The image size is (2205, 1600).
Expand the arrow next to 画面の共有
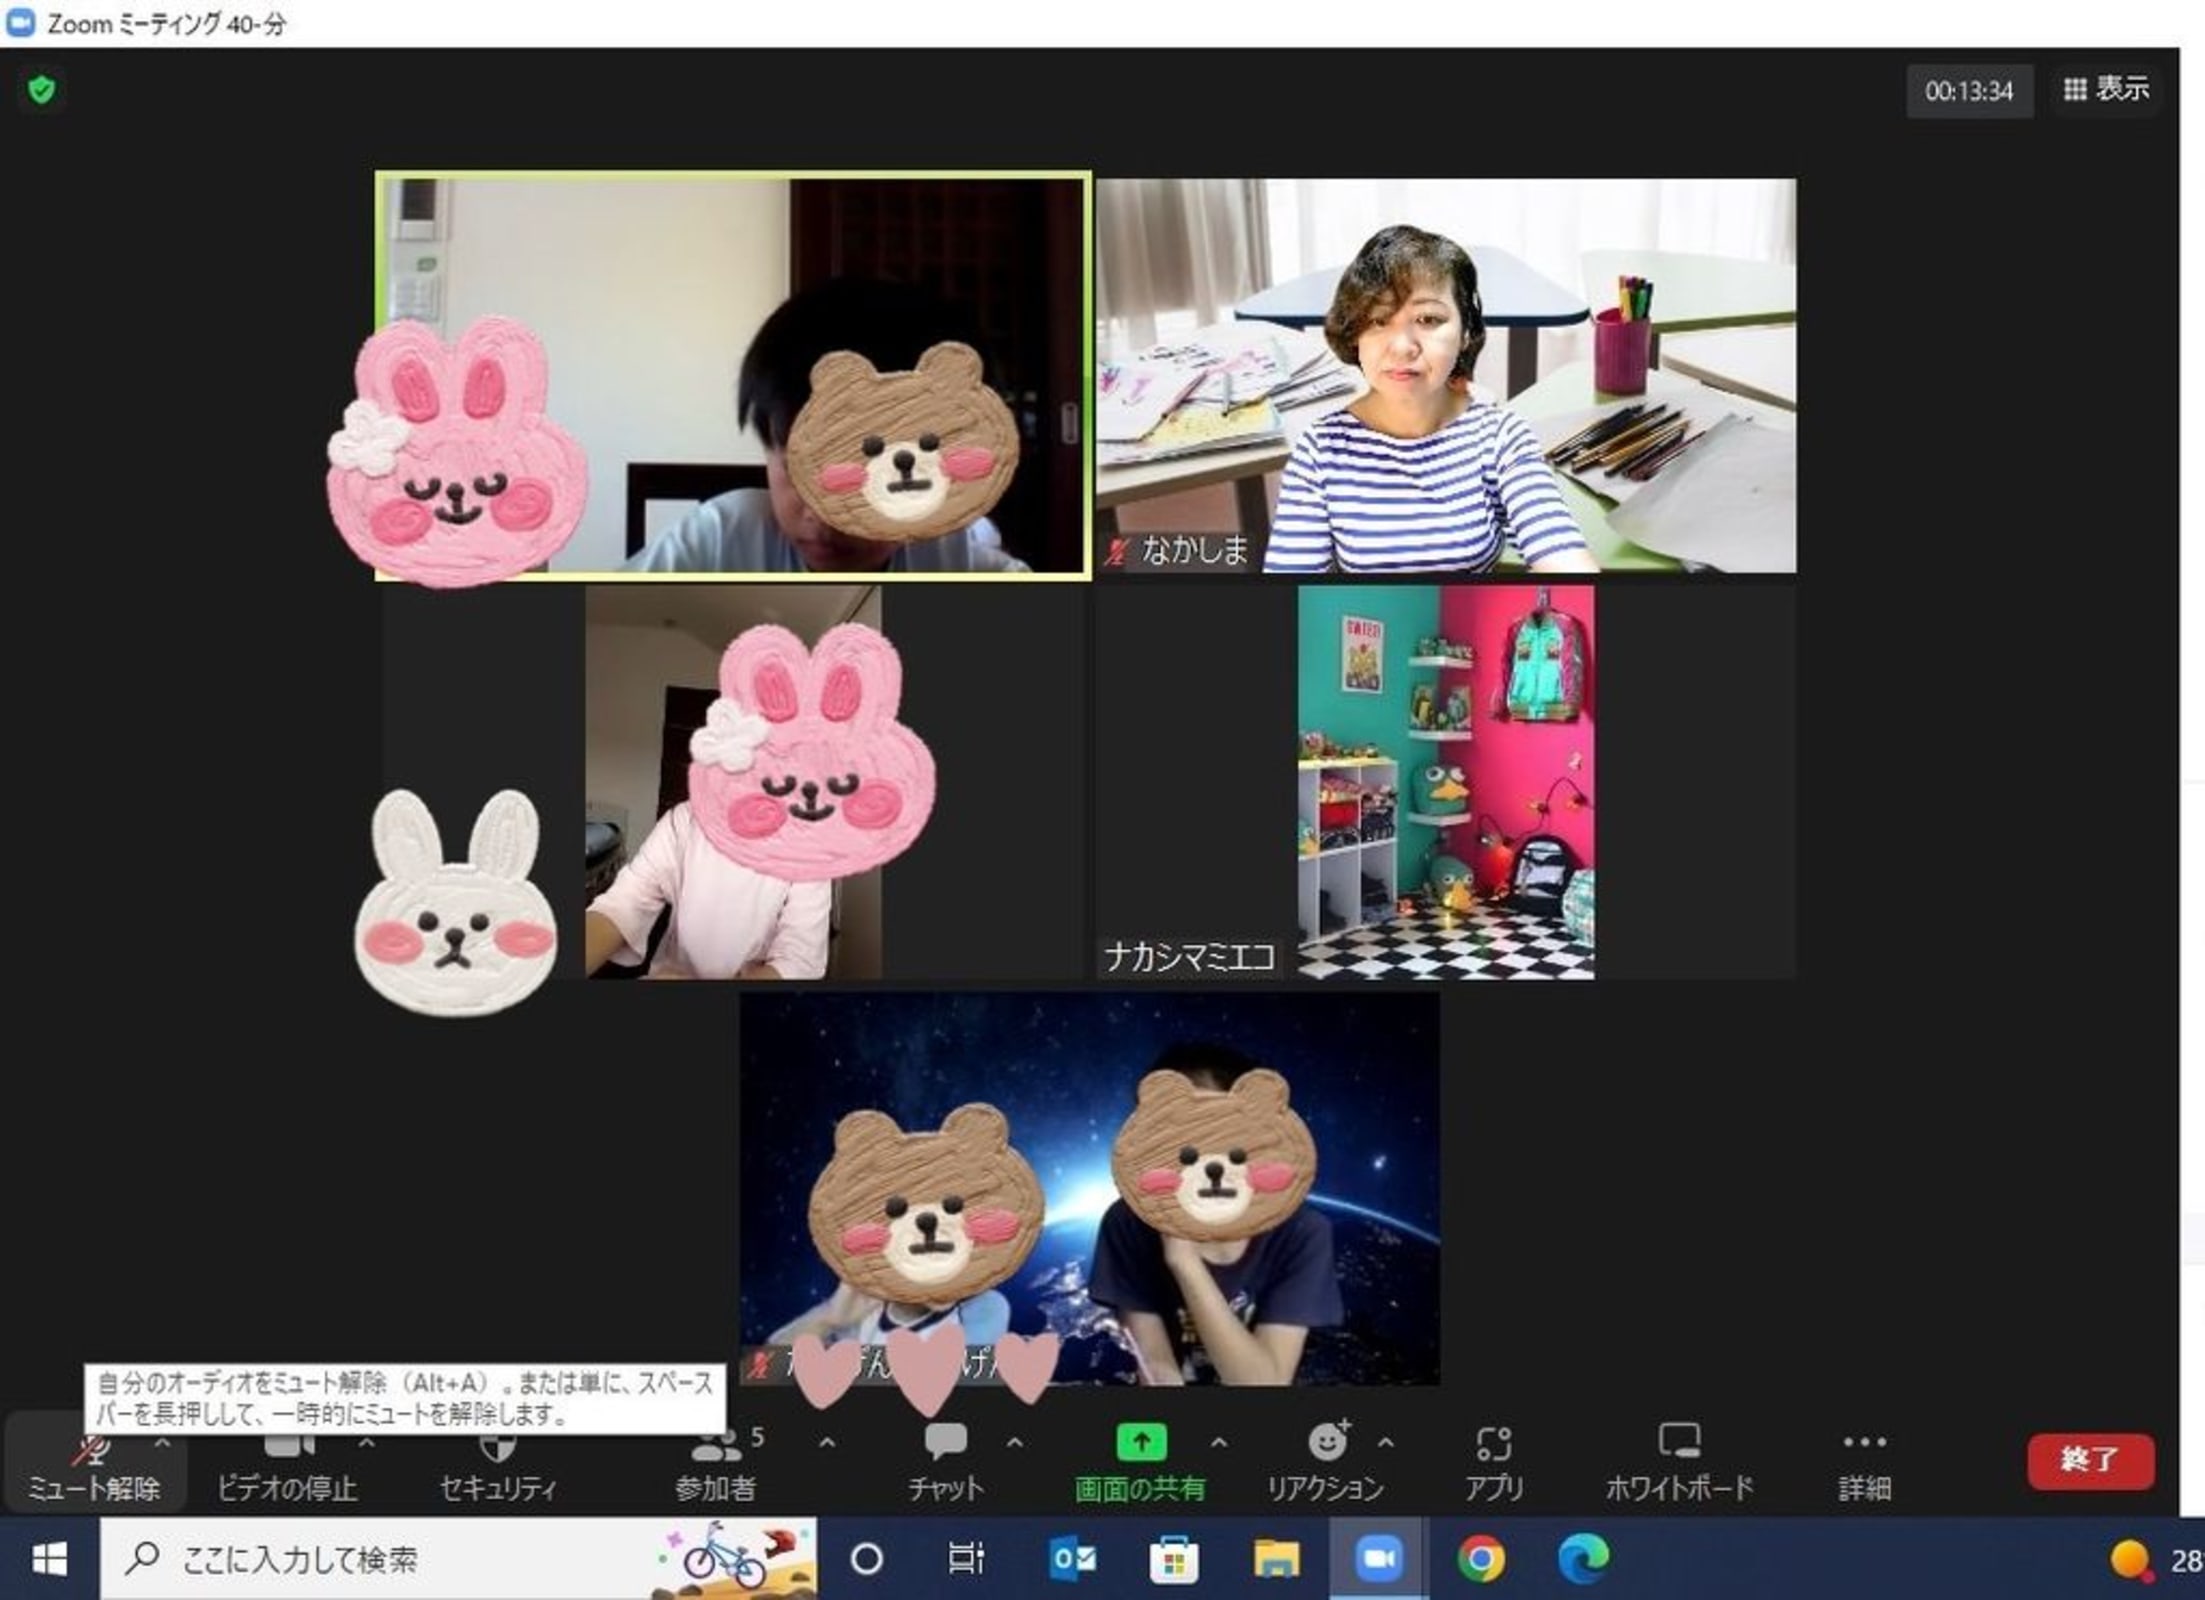[x=1219, y=1443]
